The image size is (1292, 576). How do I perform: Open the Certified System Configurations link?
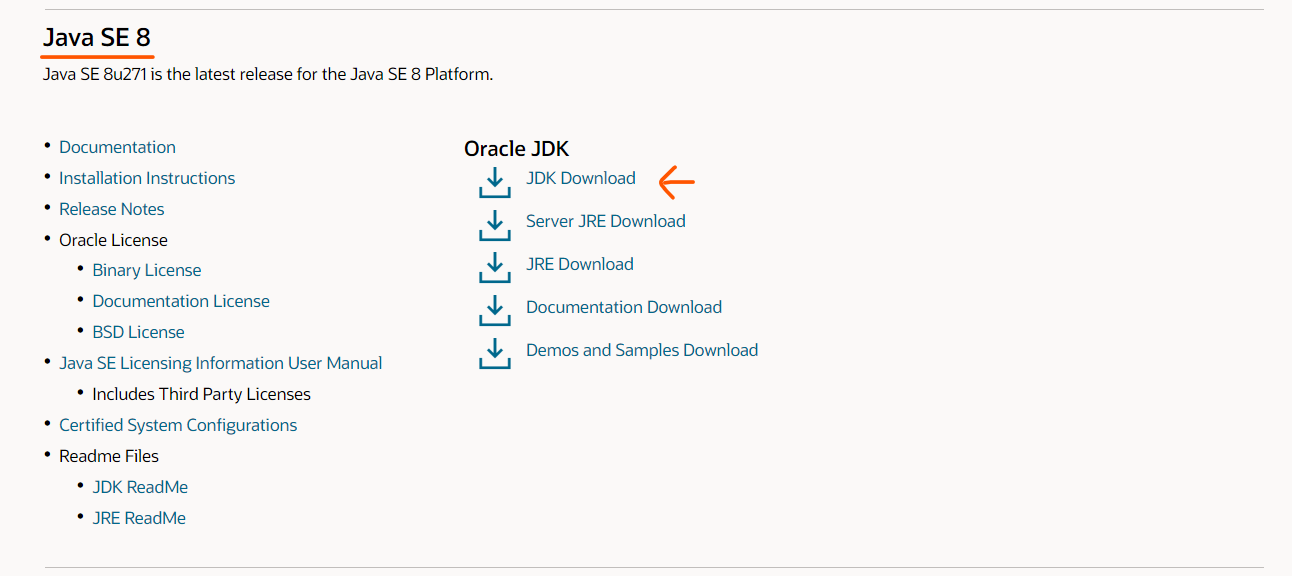click(178, 425)
